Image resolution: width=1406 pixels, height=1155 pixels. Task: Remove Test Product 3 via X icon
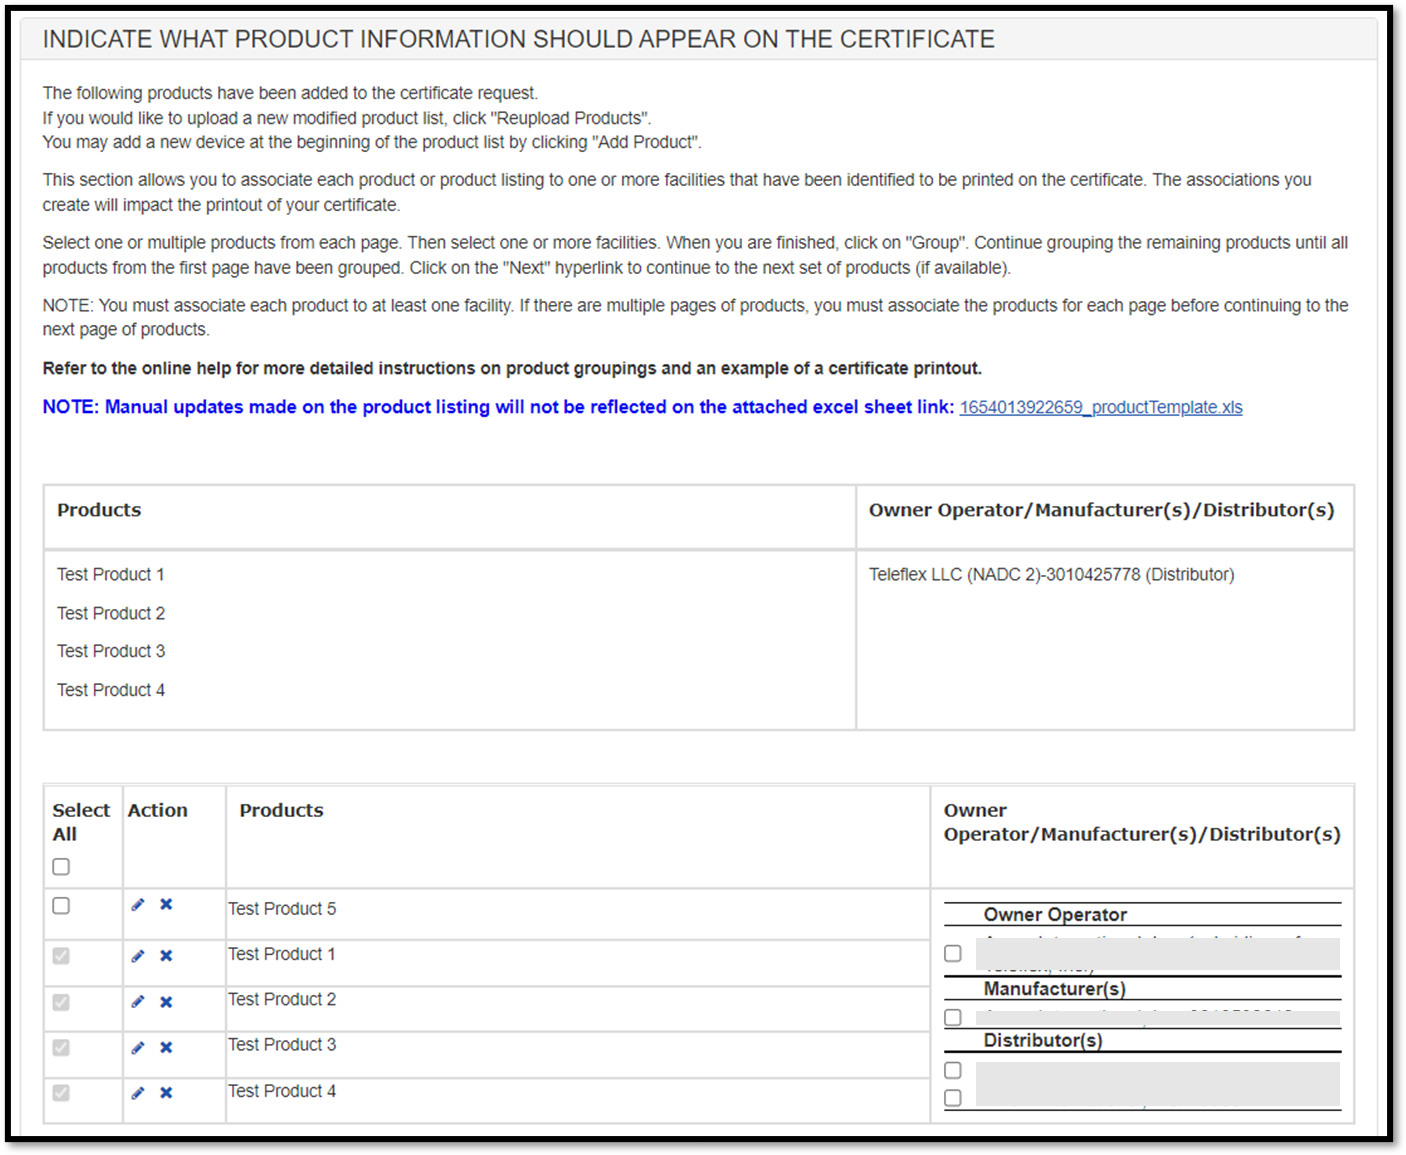(166, 1048)
